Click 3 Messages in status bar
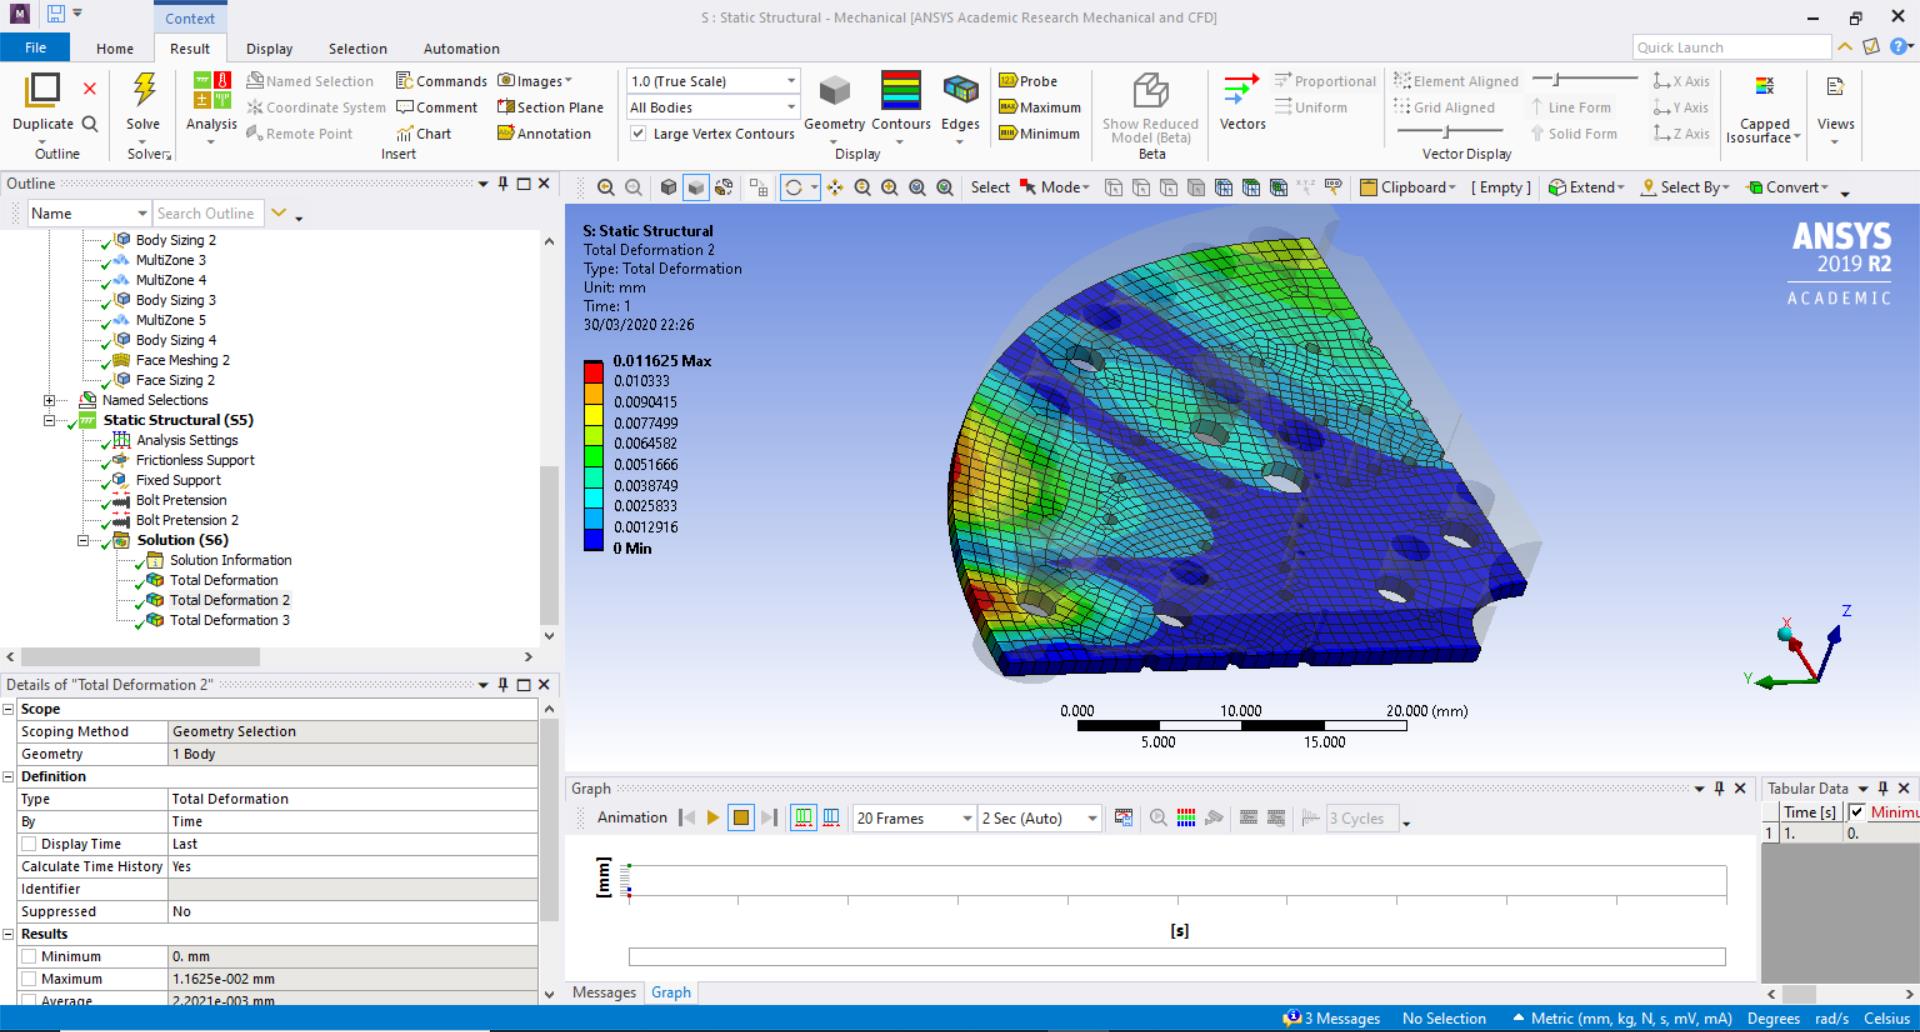Screen dimensions: 1920x1032 [x=1332, y=1018]
